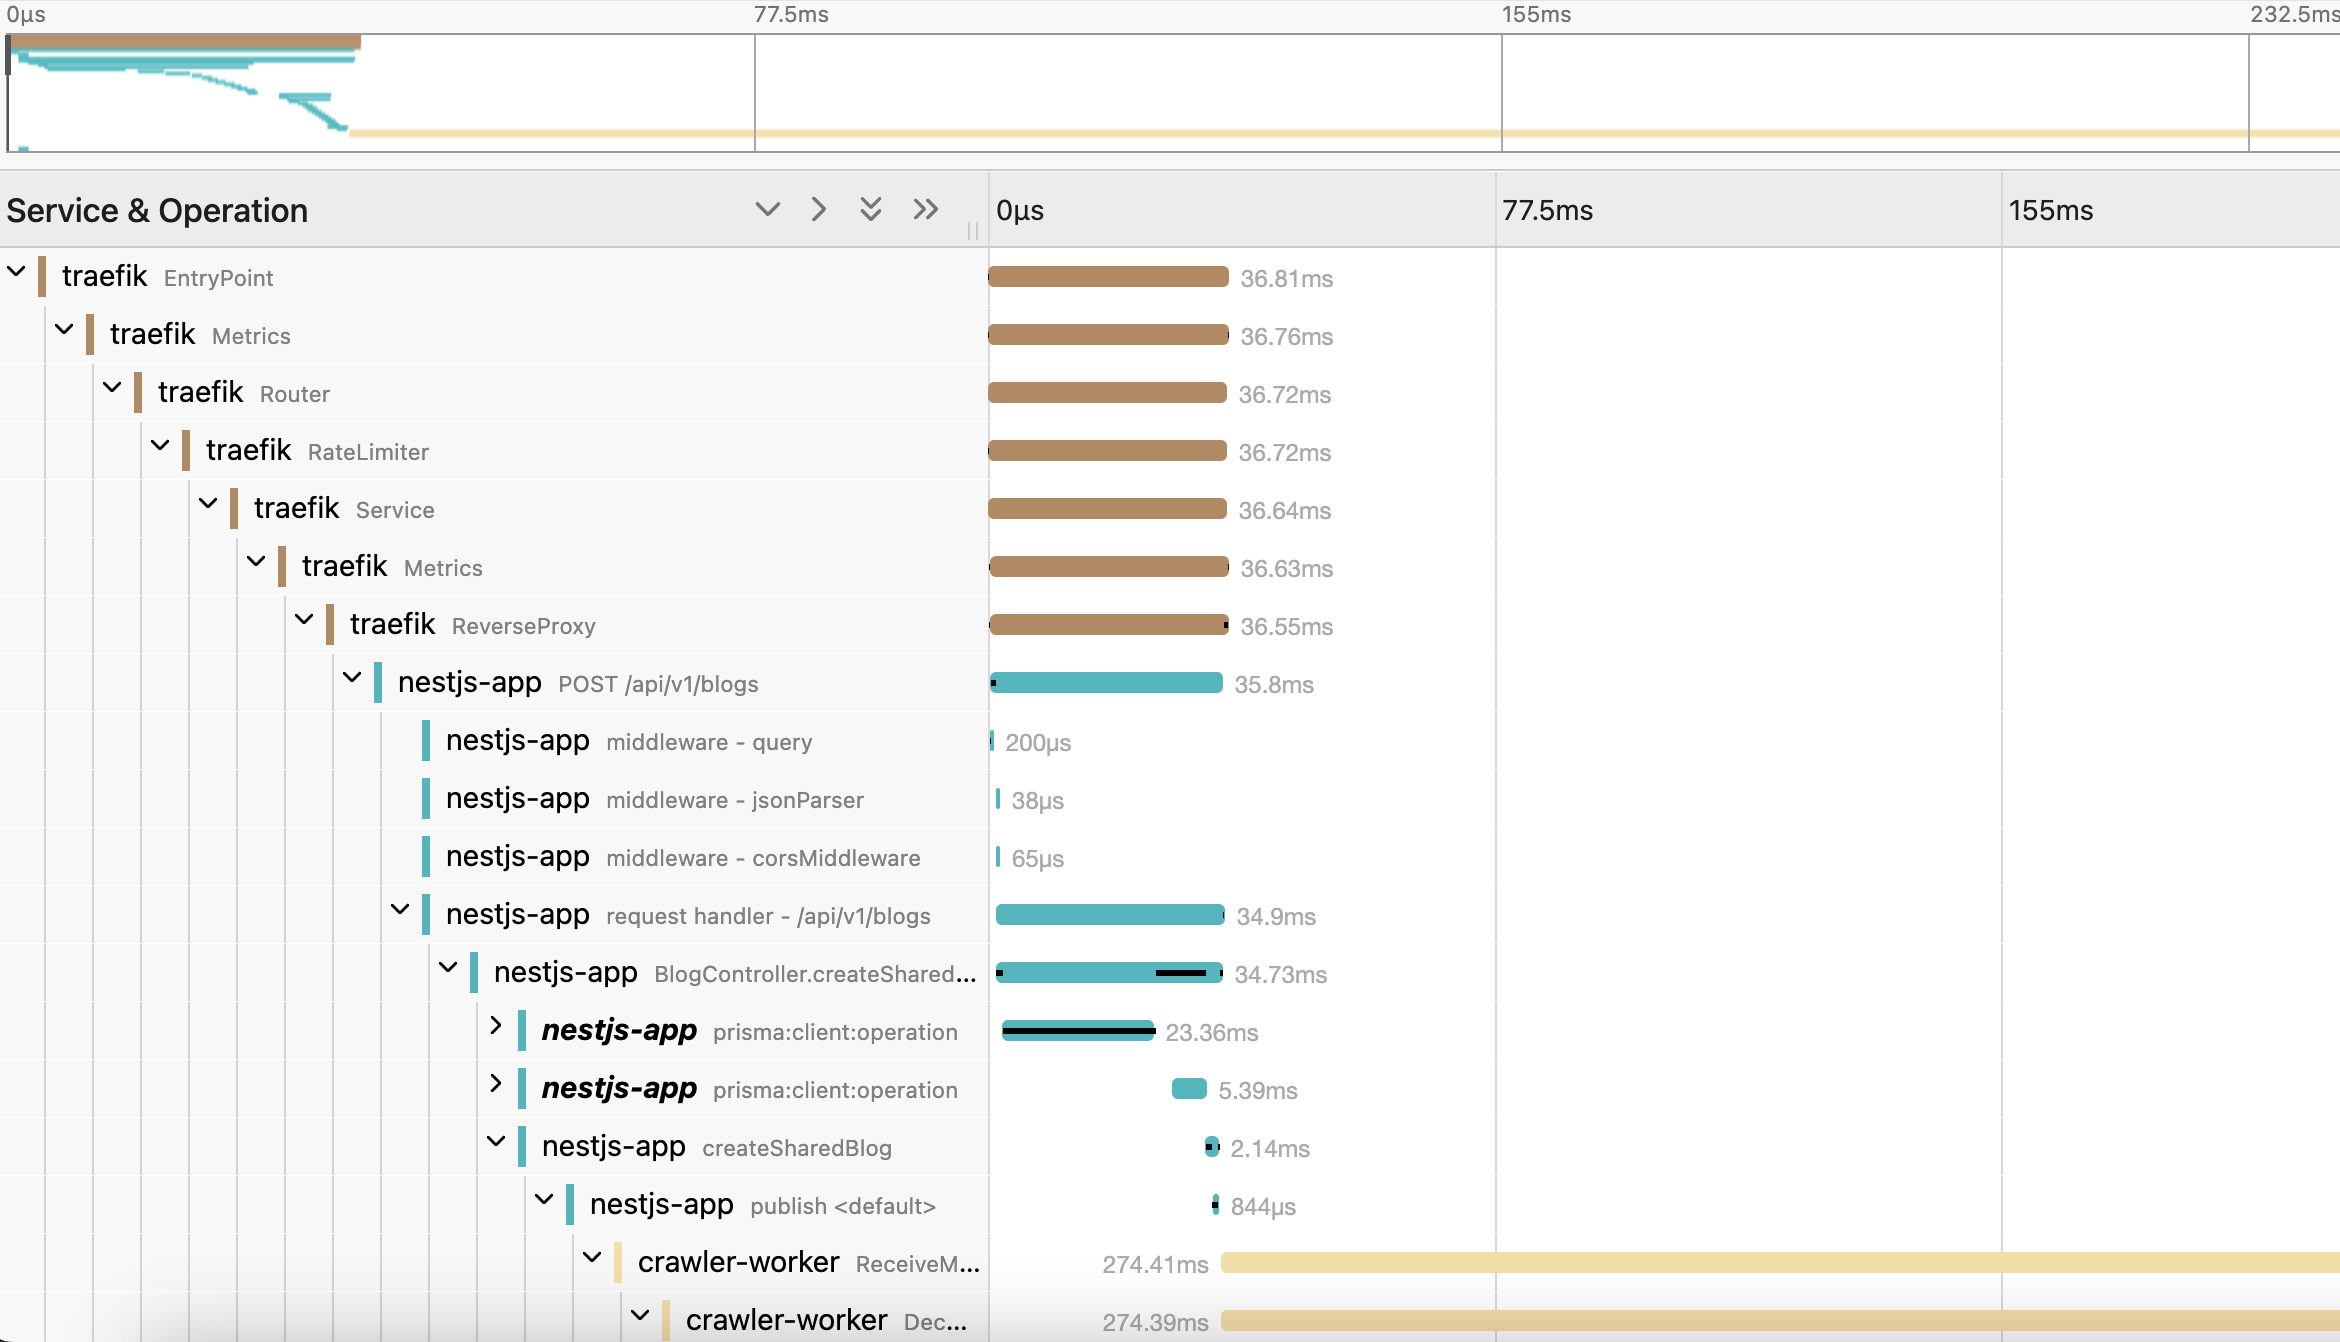Click the collapse-one-level right chevron icon
This screenshot has width=2340, height=1342.
pos(819,209)
